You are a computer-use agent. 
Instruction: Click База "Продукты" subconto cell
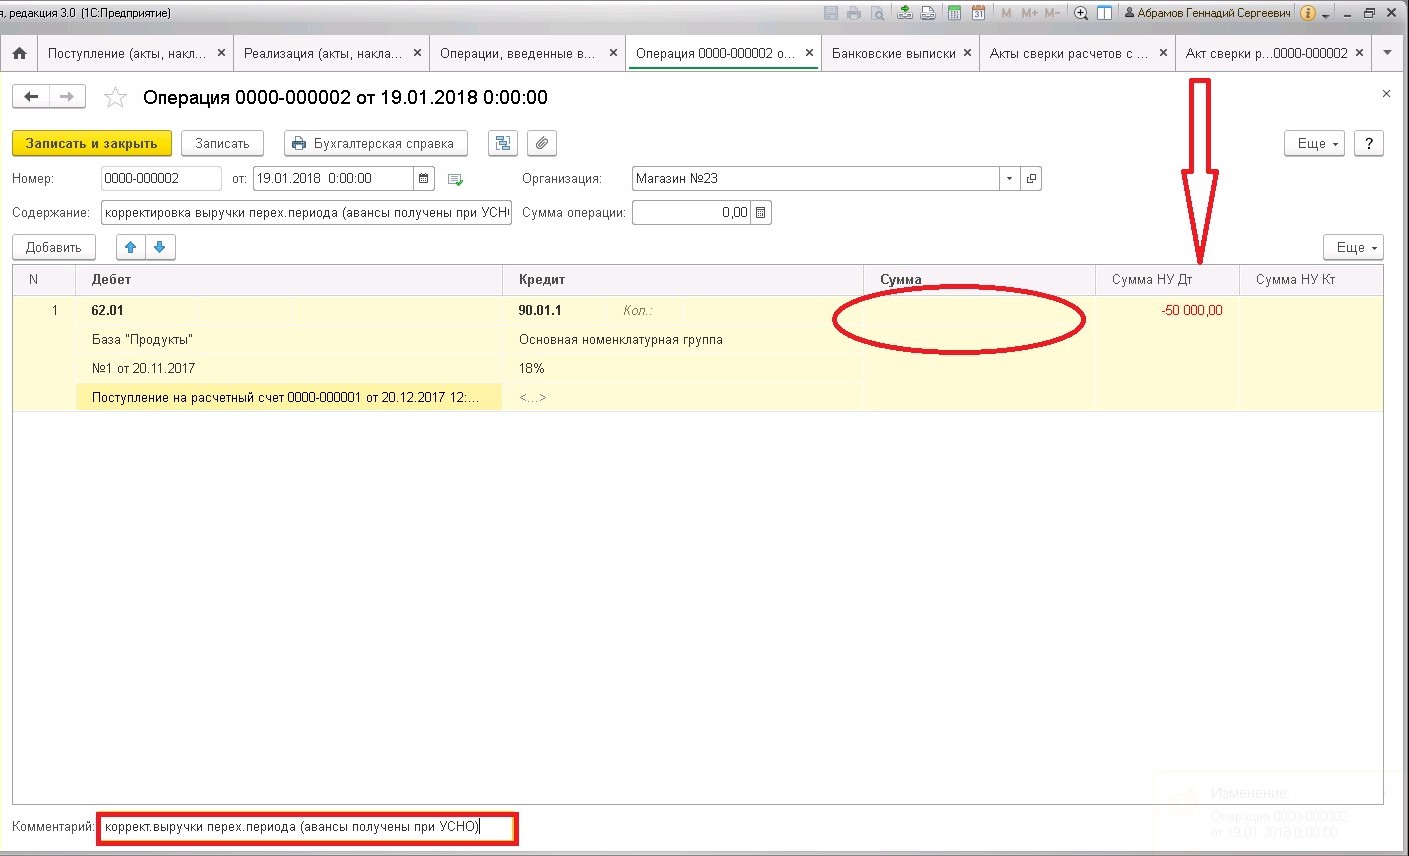click(x=289, y=340)
